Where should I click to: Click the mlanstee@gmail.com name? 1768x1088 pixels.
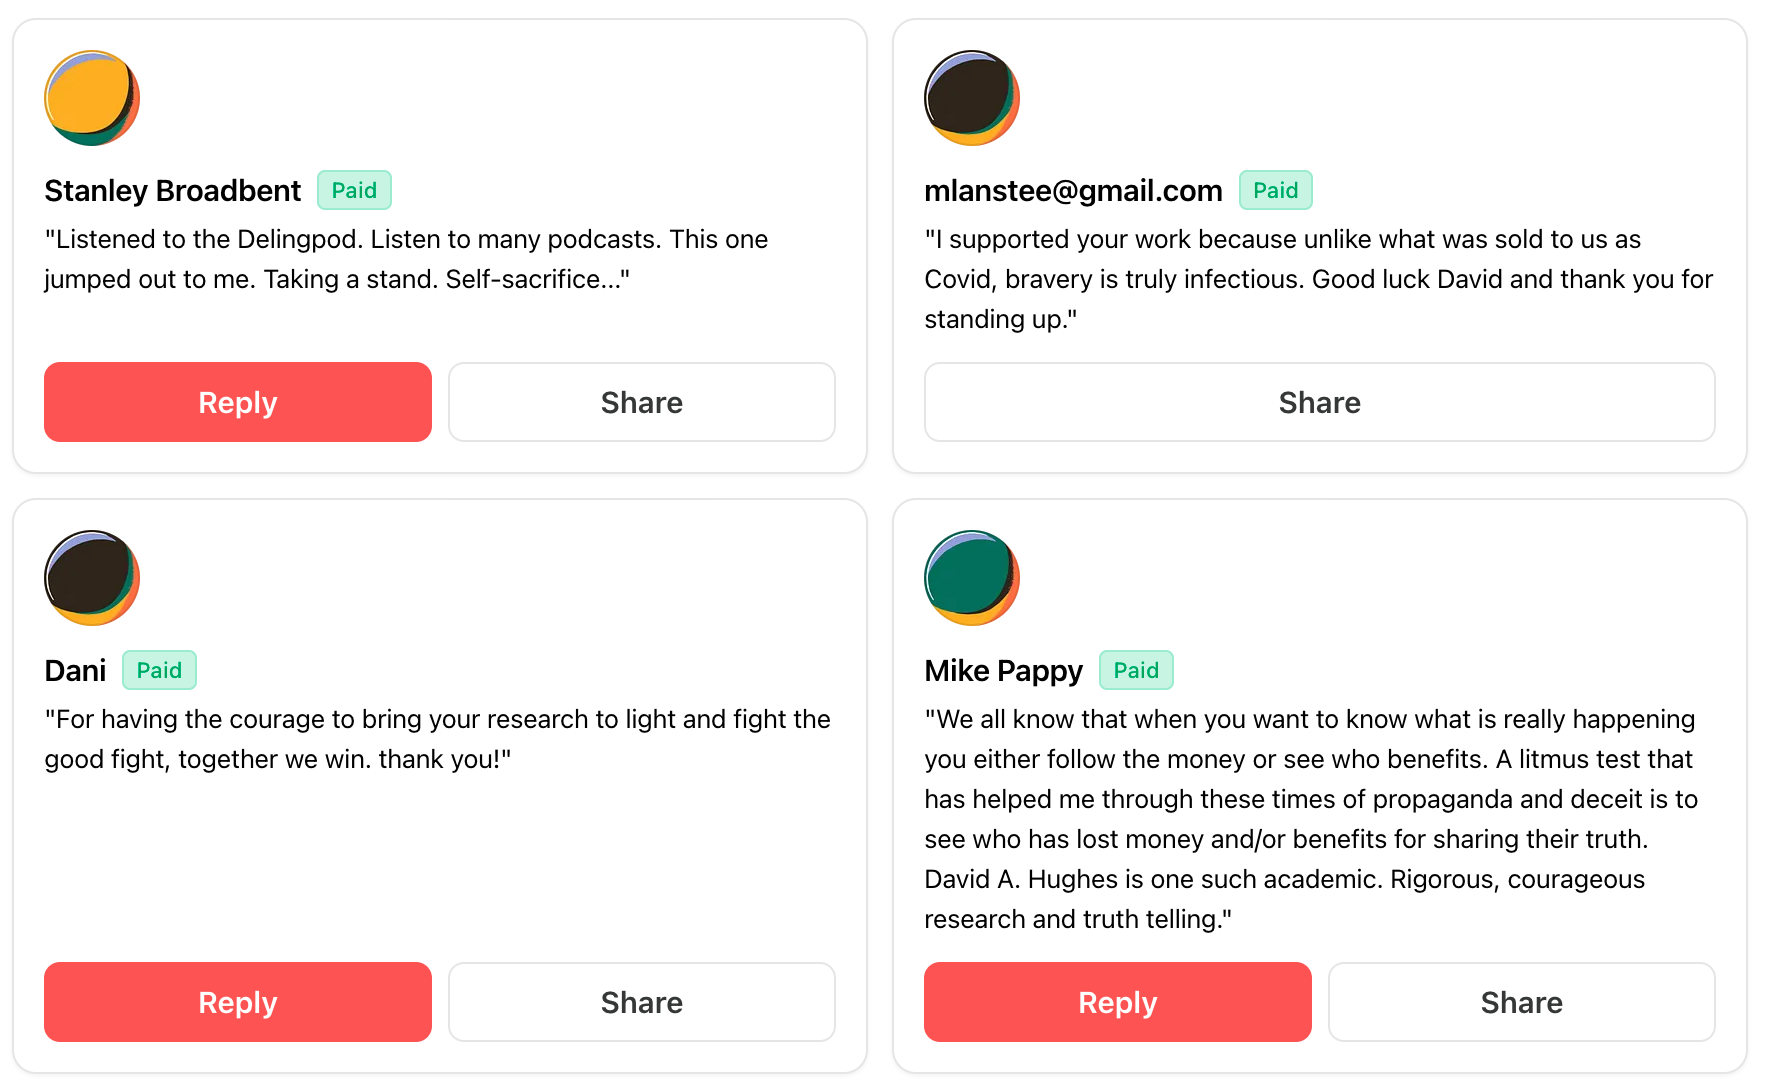click(1073, 190)
